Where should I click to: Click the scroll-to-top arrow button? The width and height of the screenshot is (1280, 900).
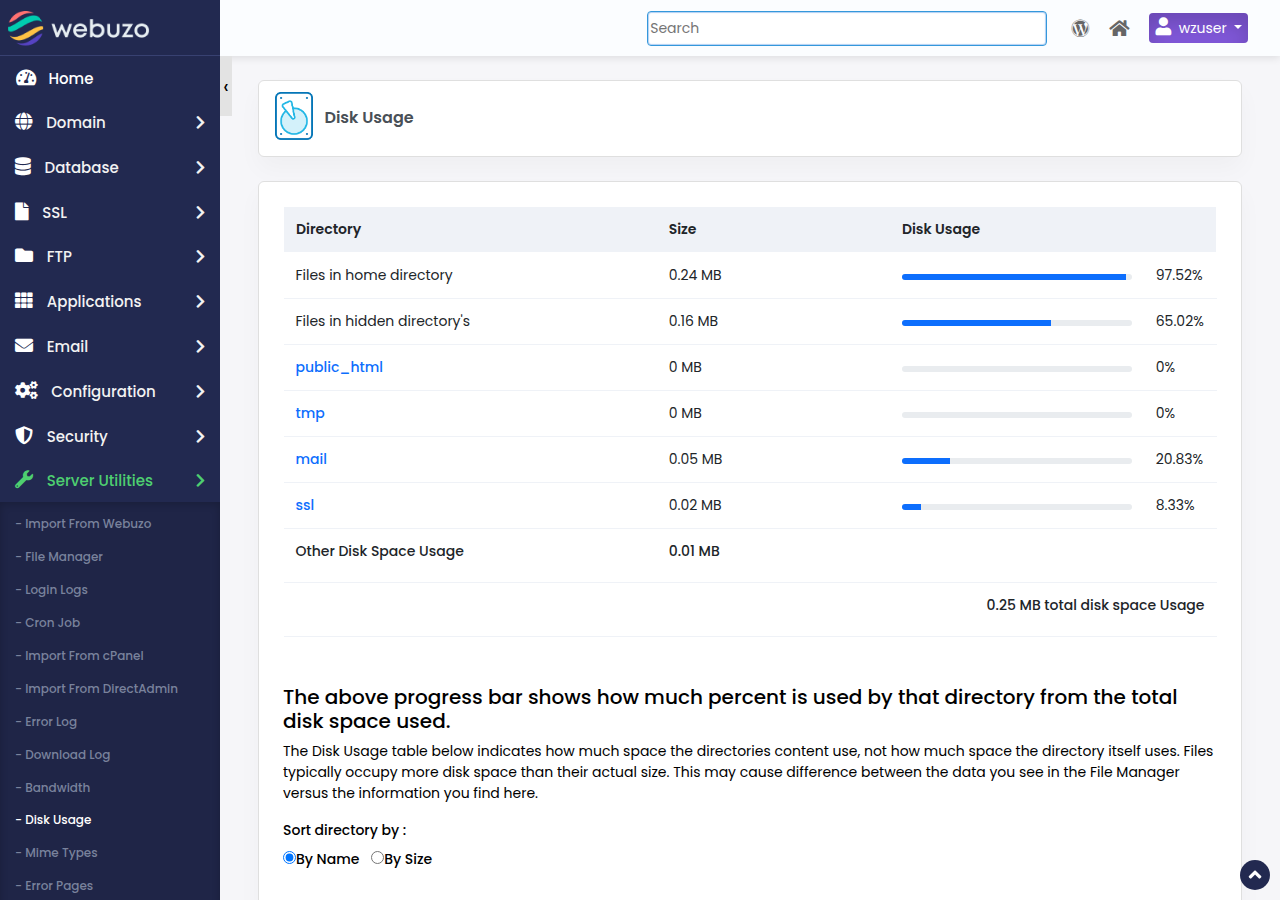[1255, 875]
